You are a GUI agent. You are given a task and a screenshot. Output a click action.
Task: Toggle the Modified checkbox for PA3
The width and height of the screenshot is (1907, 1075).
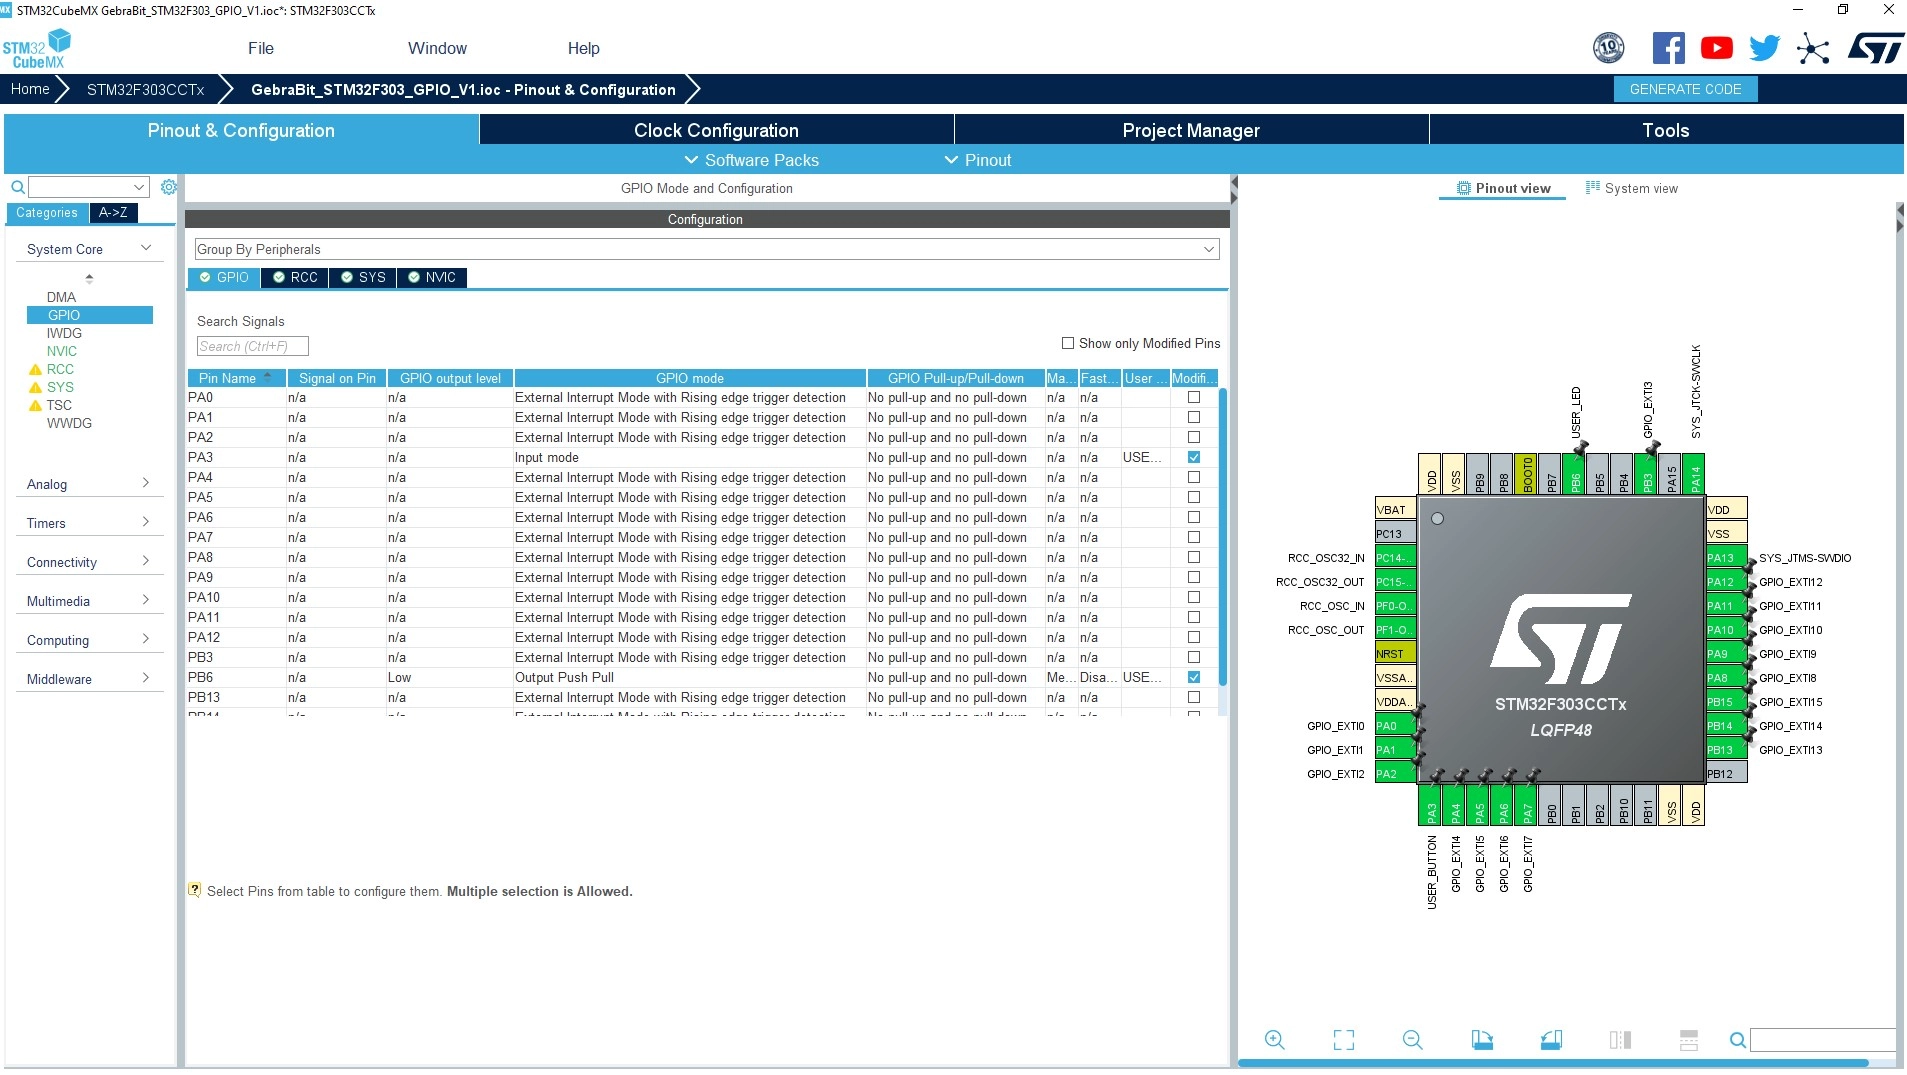point(1194,457)
